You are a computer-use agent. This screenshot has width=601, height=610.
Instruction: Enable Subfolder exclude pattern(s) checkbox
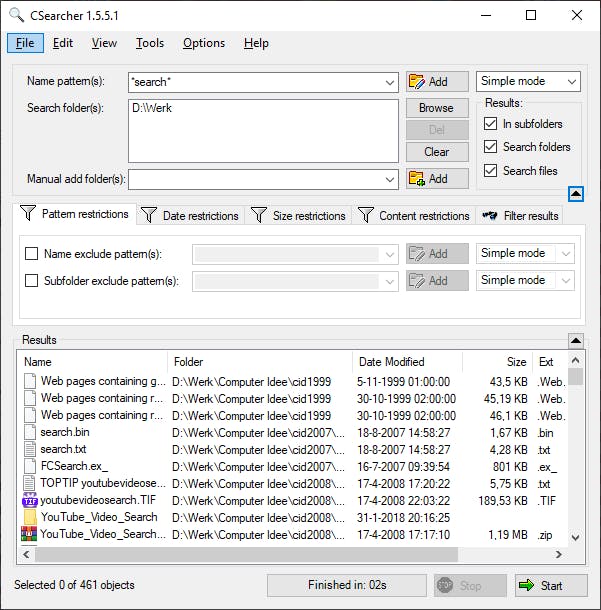[31, 280]
